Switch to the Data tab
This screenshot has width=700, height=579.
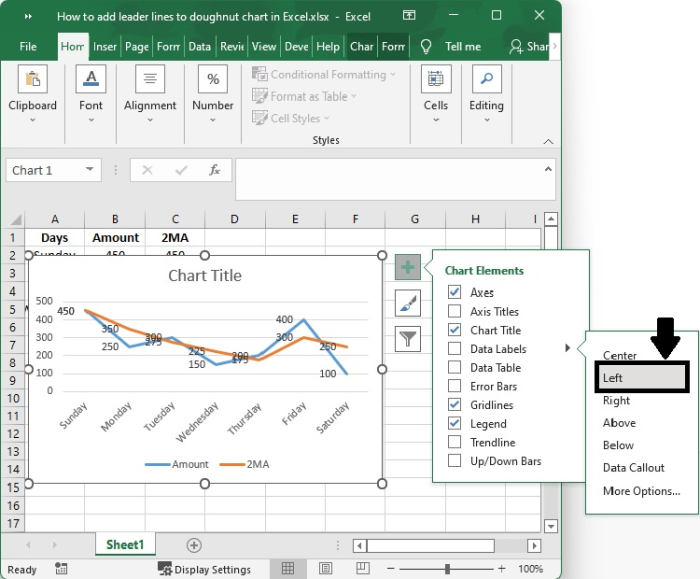[x=200, y=46]
